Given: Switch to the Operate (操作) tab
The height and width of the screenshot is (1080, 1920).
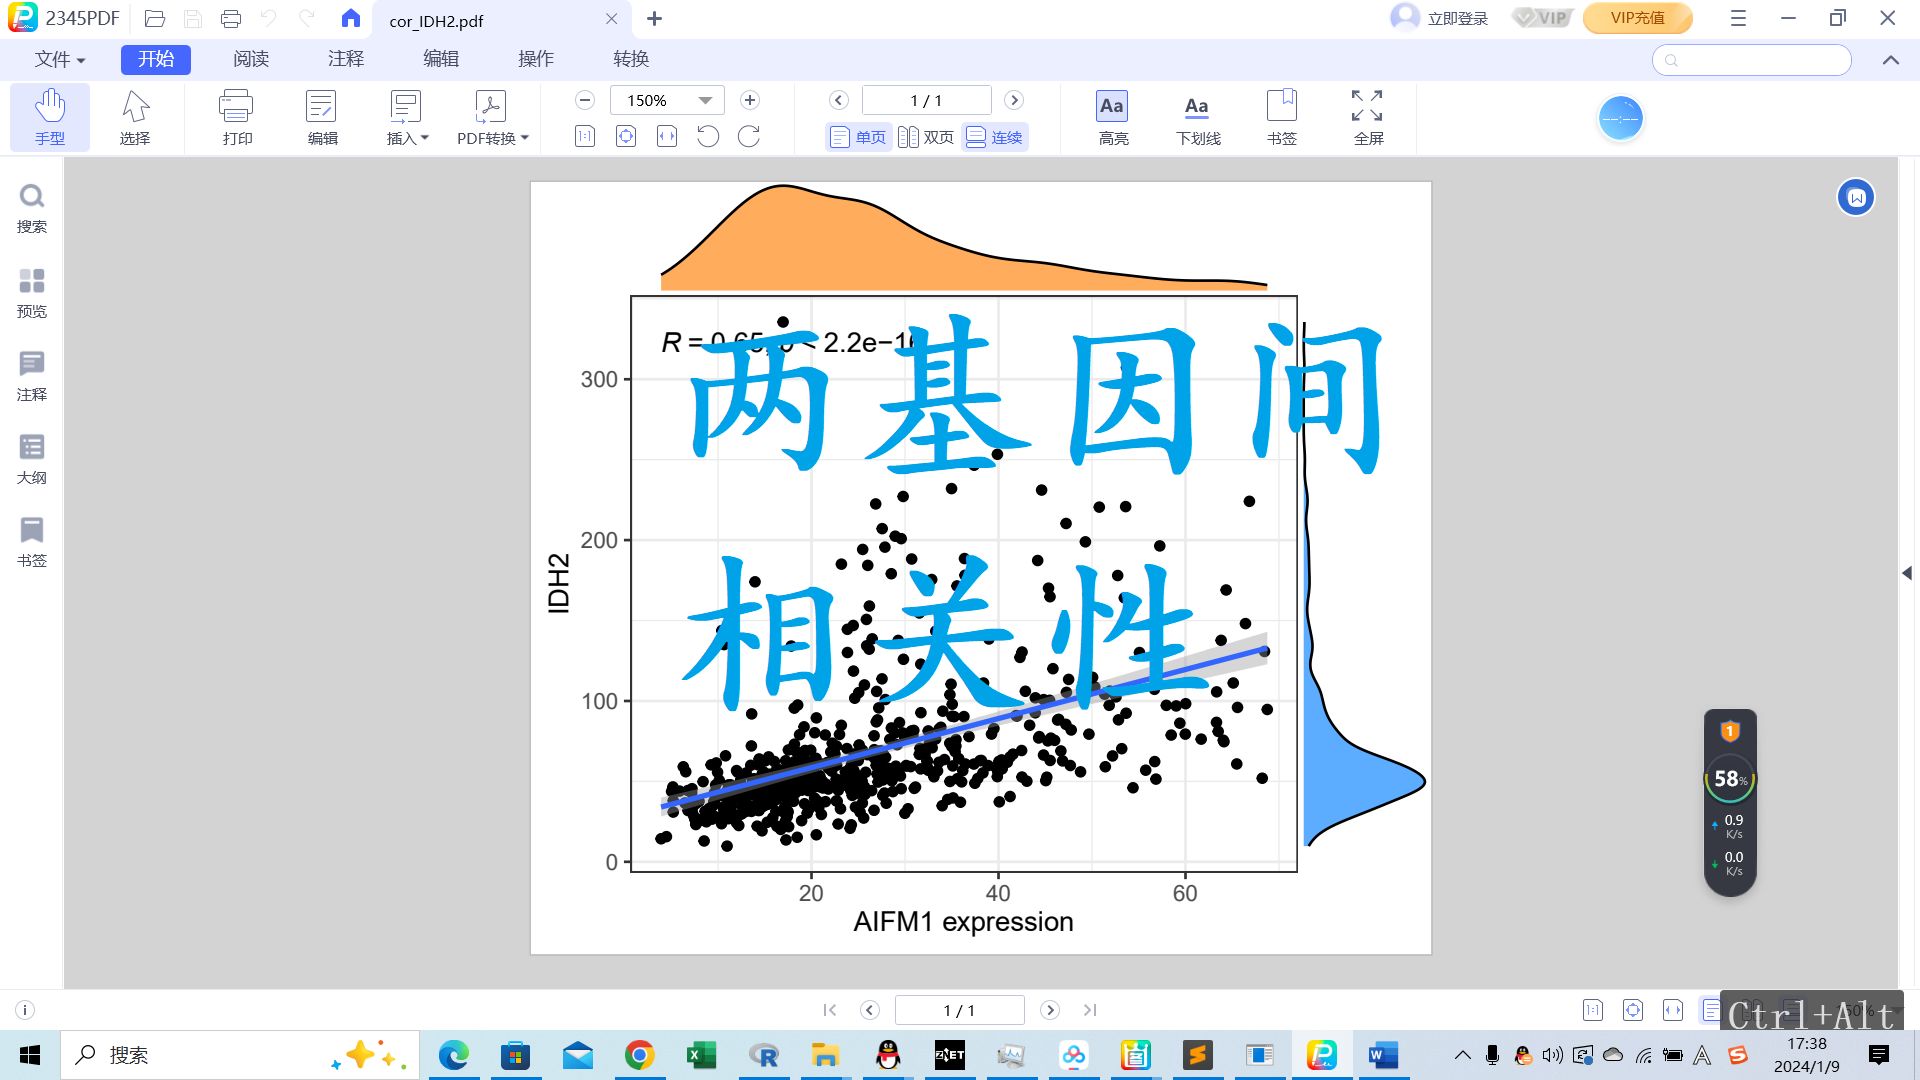Looking at the screenshot, I should (x=536, y=59).
